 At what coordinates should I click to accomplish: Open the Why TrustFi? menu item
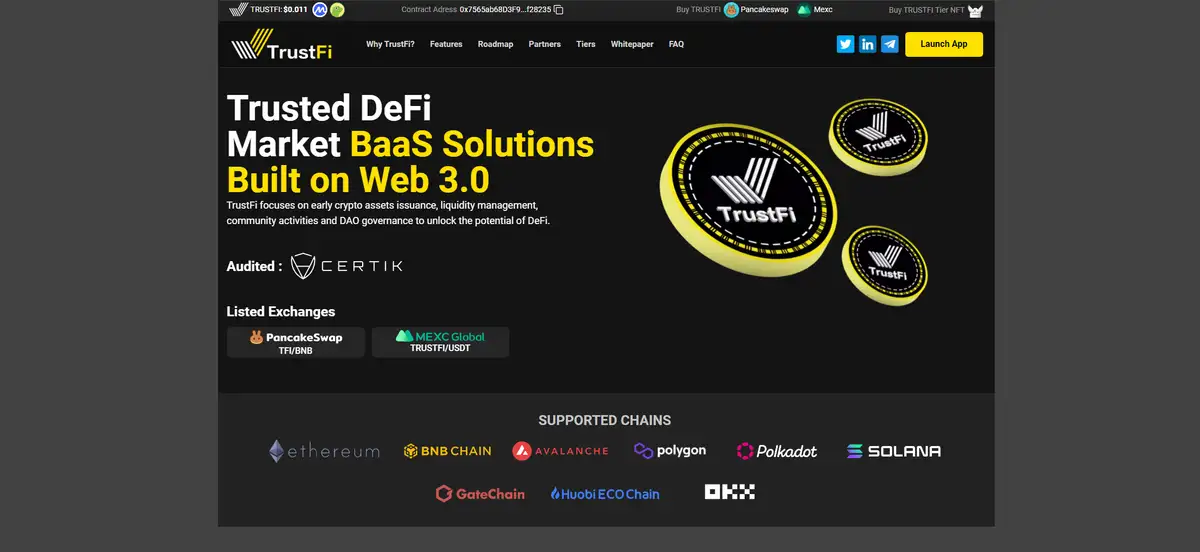pos(390,45)
